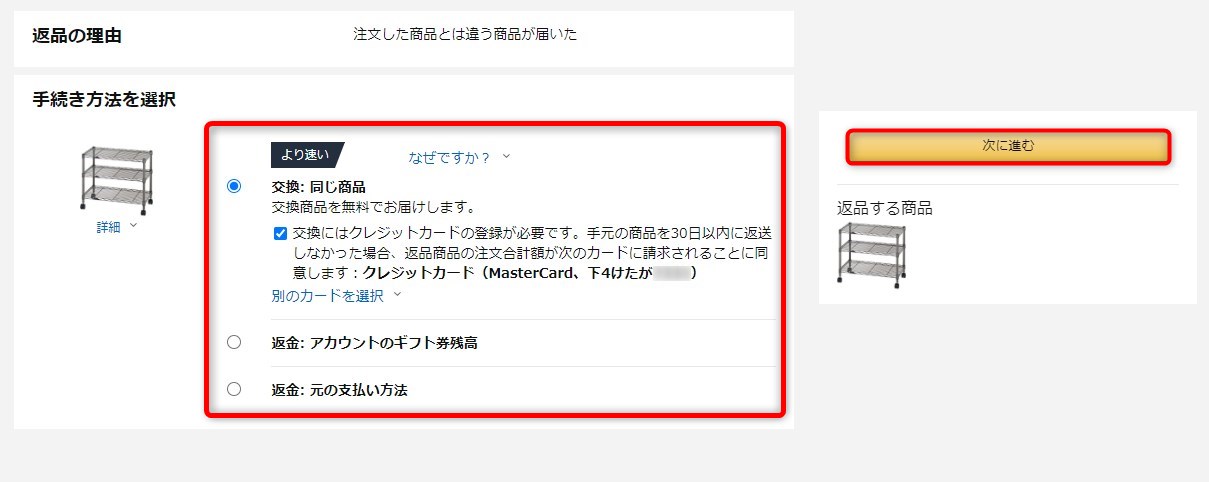Click the 交換: 同じ商品 label text
The image size is (1209, 482).
point(319,186)
